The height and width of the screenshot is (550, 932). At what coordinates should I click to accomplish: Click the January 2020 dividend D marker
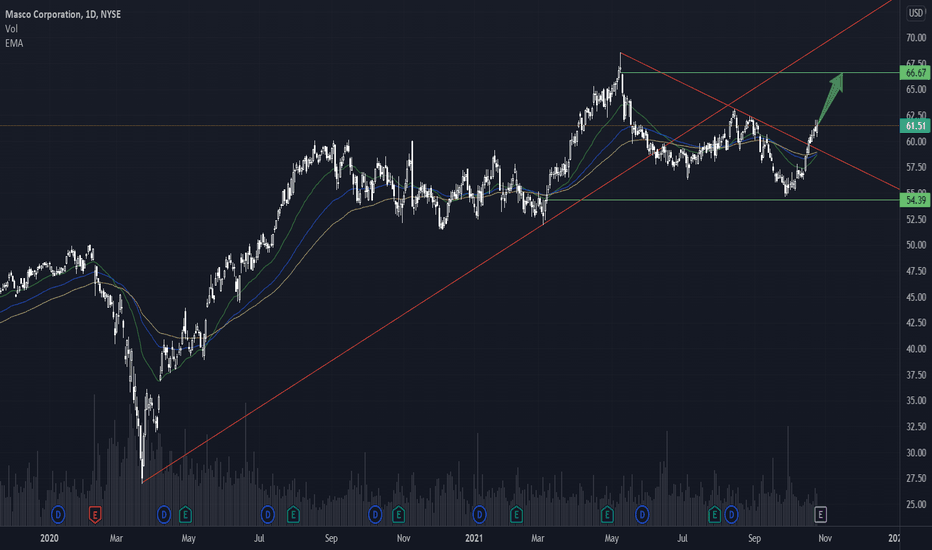[x=58, y=514]
